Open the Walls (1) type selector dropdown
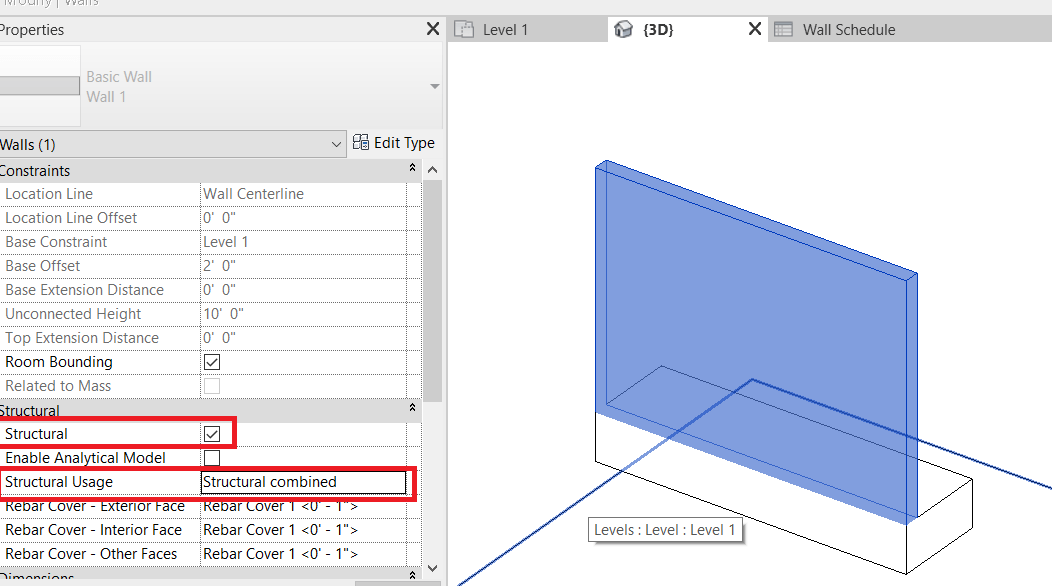 [x=337, y=143]
